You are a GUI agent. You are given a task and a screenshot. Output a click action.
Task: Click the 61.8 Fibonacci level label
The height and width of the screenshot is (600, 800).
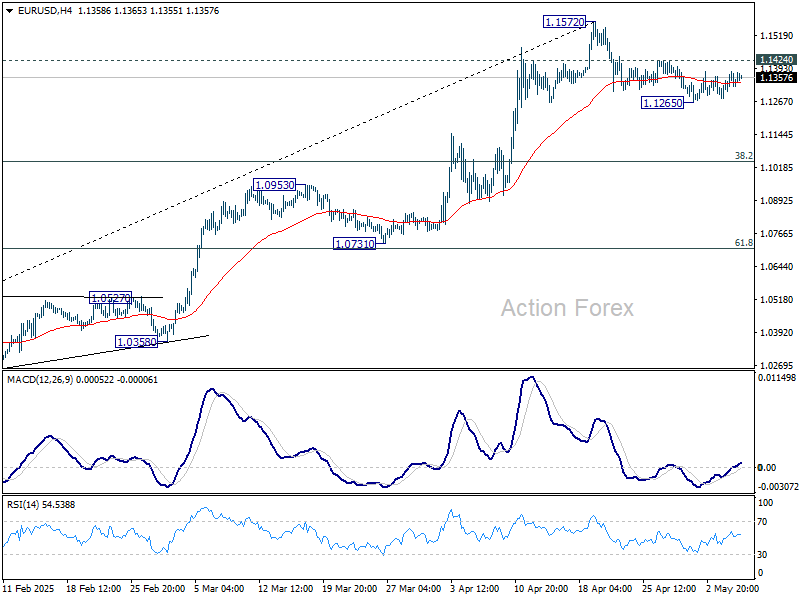pos(744,243)
